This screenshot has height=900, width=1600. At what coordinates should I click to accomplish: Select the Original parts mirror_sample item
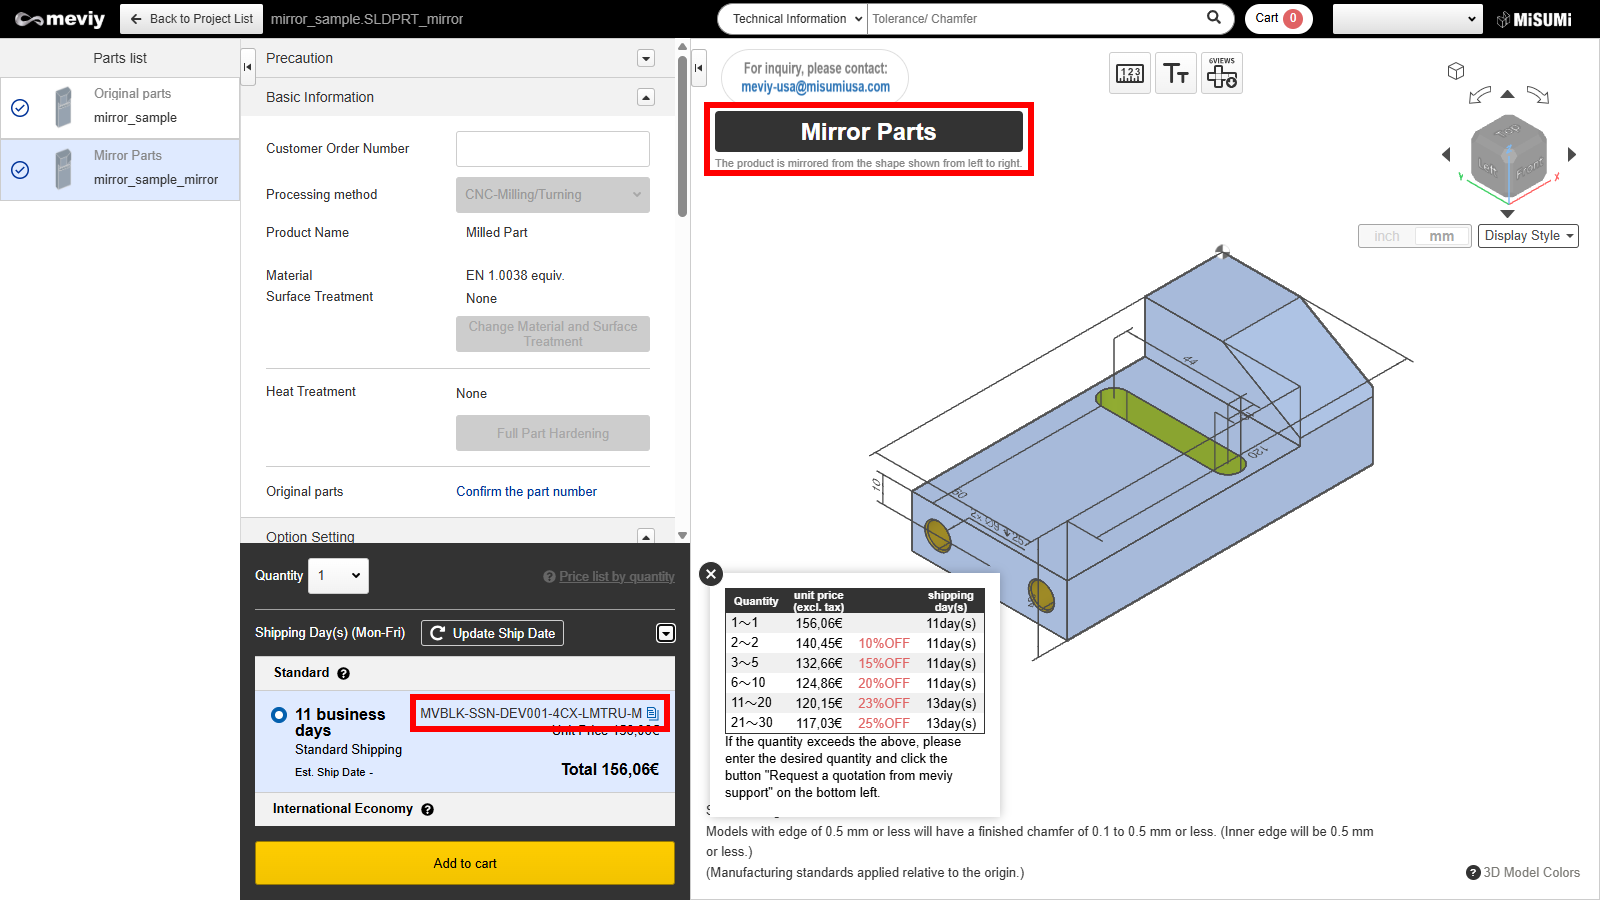(135, 107)
